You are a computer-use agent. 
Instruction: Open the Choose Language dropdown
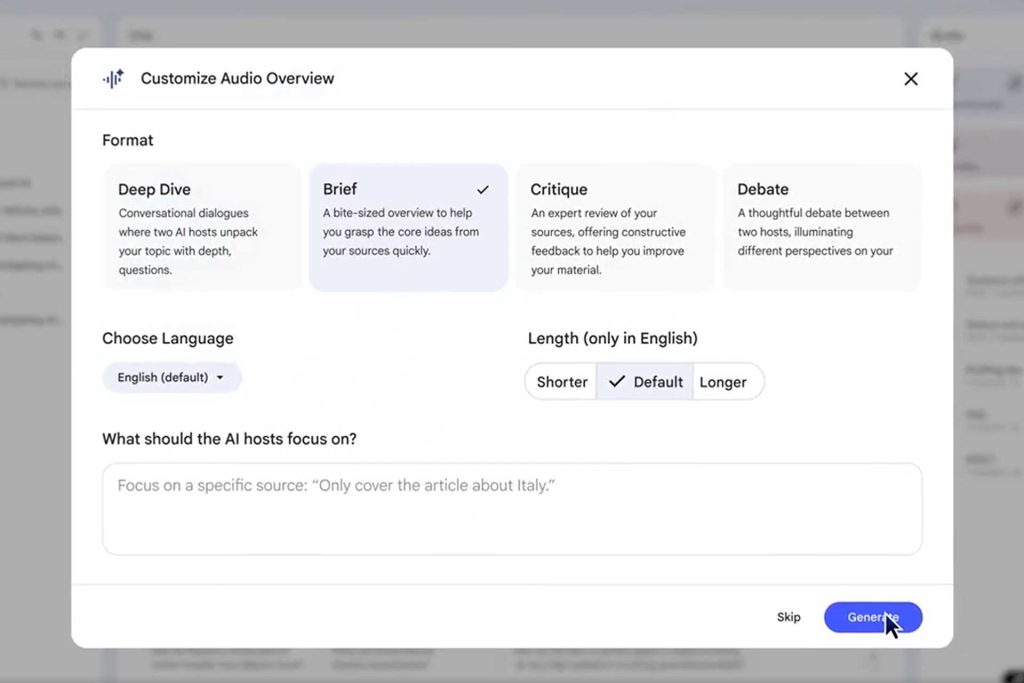click(x=171, y=377)
